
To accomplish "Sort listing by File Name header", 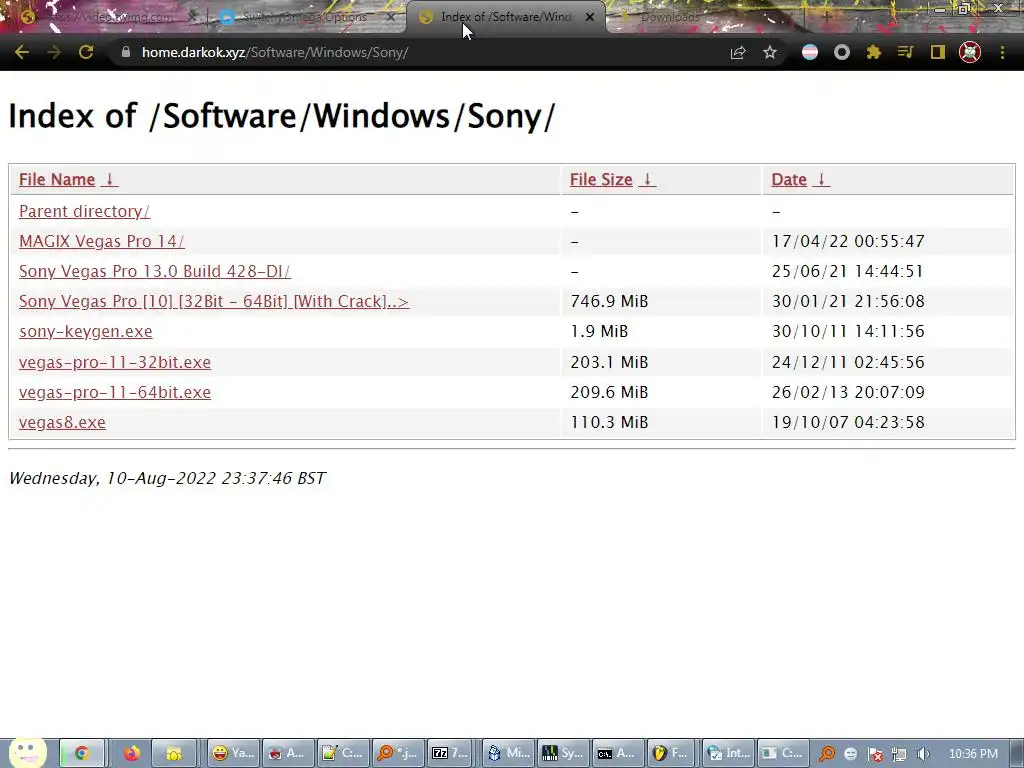I will click(57, 180).
